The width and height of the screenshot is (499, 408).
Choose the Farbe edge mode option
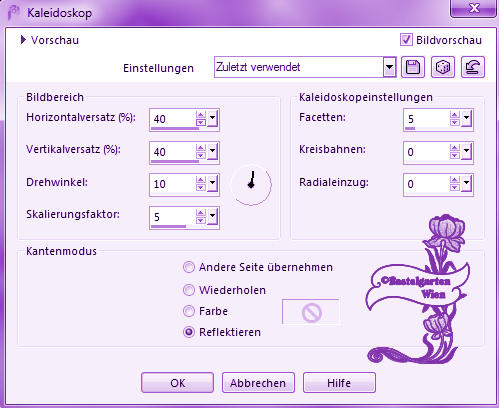tap(189, 311)
